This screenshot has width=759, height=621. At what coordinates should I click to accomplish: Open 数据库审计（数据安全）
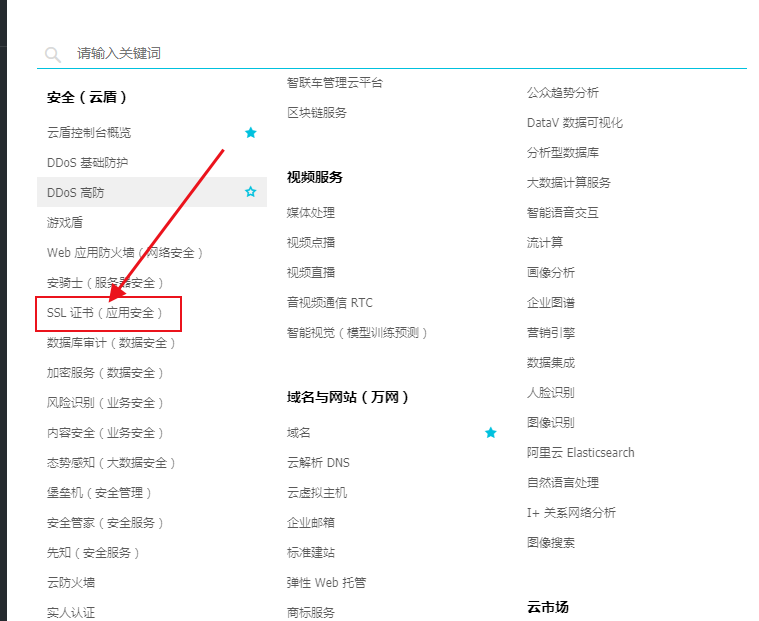(x=111, y=343)
